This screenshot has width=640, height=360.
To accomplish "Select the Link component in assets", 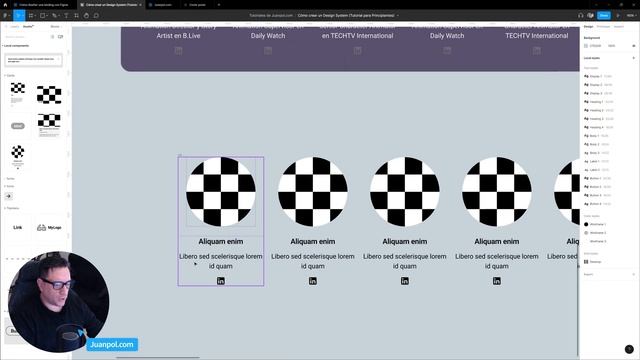I will point(18,227).
